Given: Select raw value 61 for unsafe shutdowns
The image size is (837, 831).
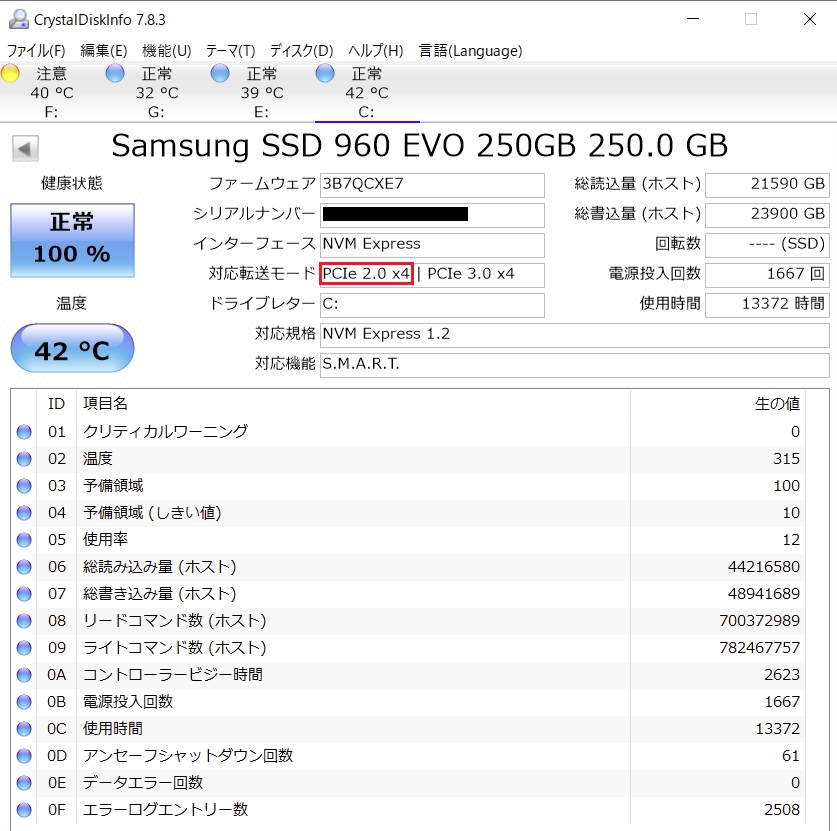Looking at the screenshot, I should click(791, 756).
